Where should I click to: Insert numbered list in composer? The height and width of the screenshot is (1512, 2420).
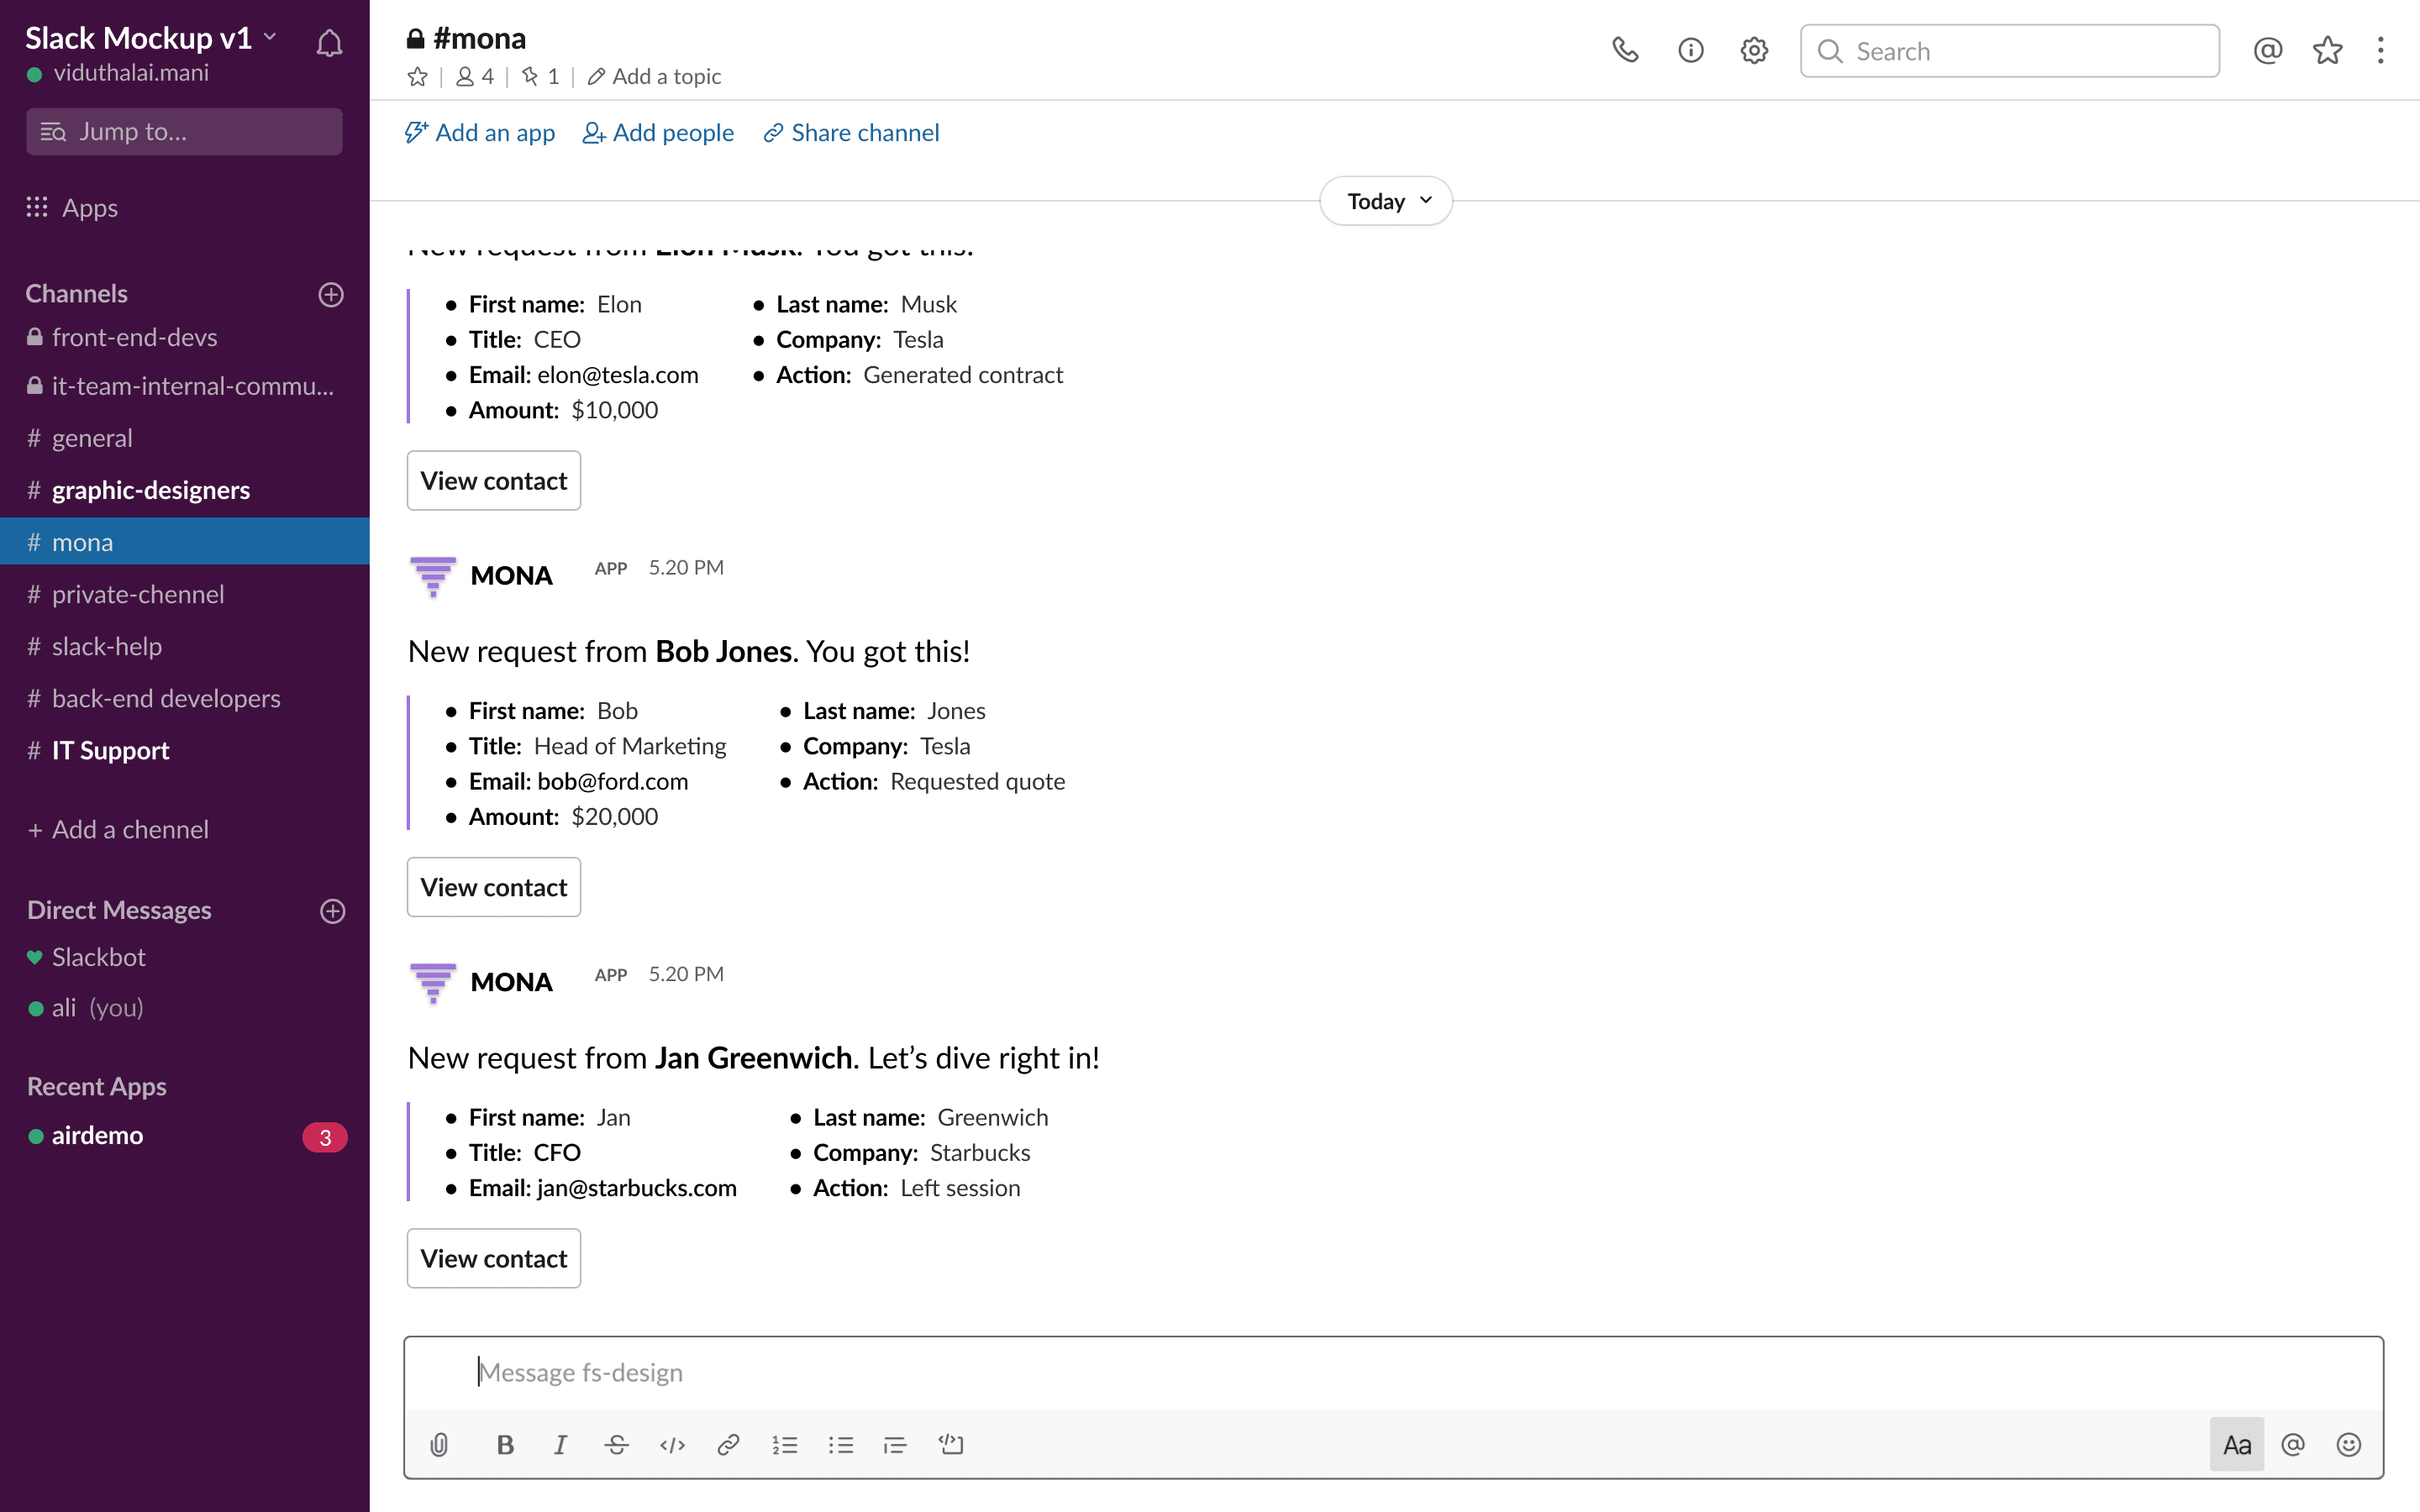coord(784,1444)
